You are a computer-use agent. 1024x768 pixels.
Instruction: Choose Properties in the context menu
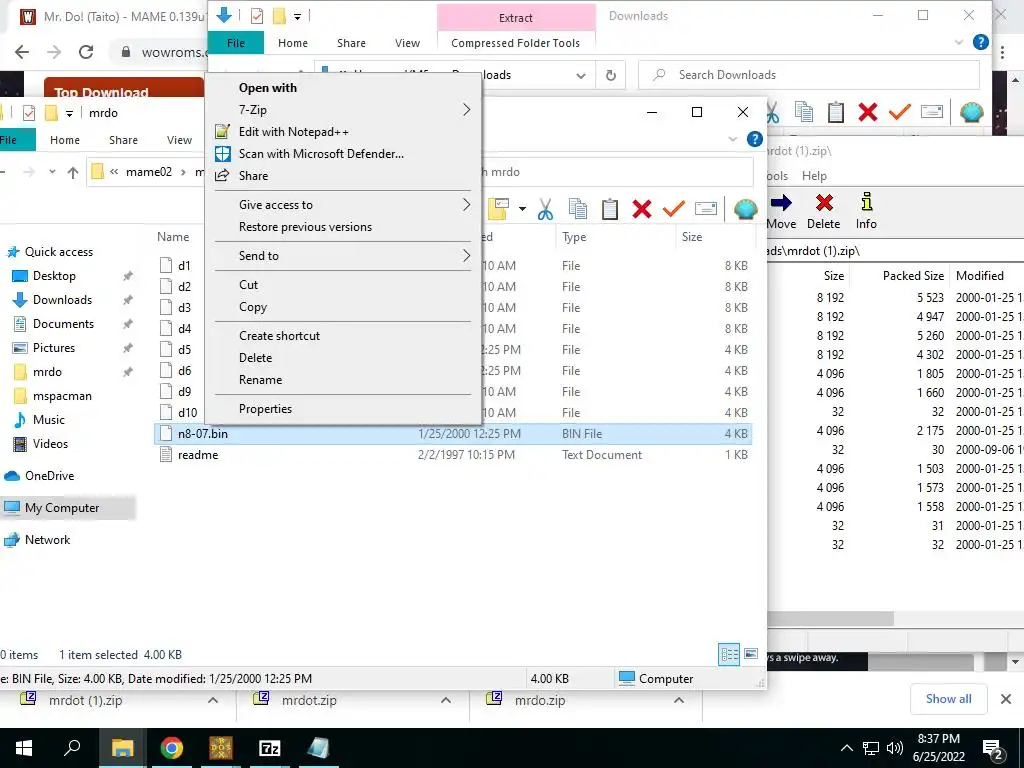click(344, 409)
